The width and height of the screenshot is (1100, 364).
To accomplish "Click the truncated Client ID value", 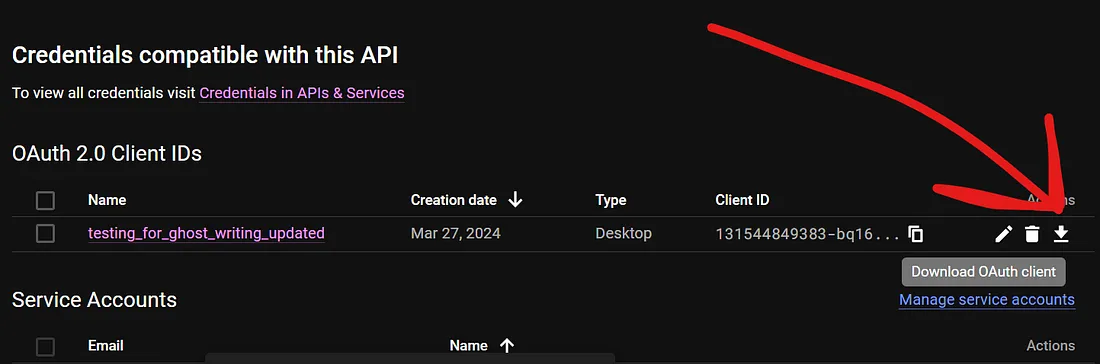I will [x=807, y=234].
